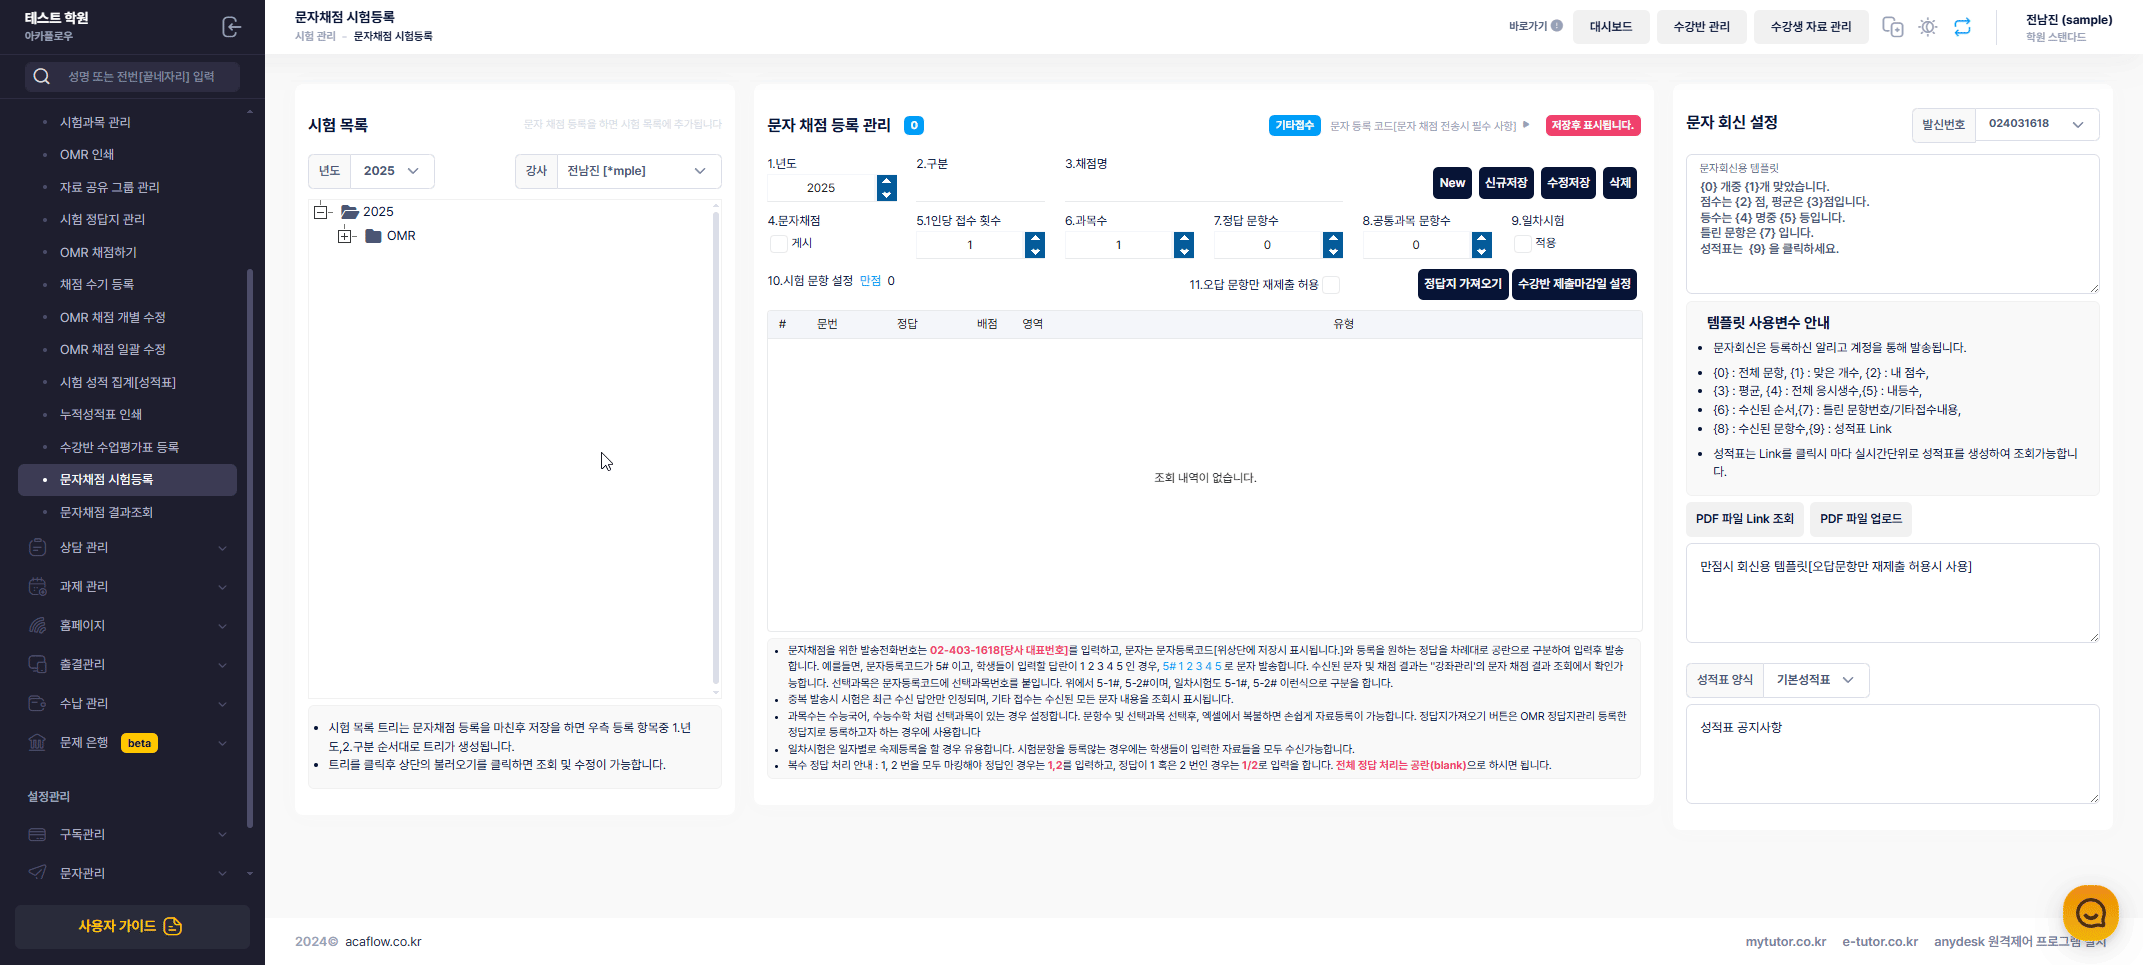Open the 기본성적표 dropdown selector
The height and width of the screenshot is (965, 2143).
[1815, 680]
